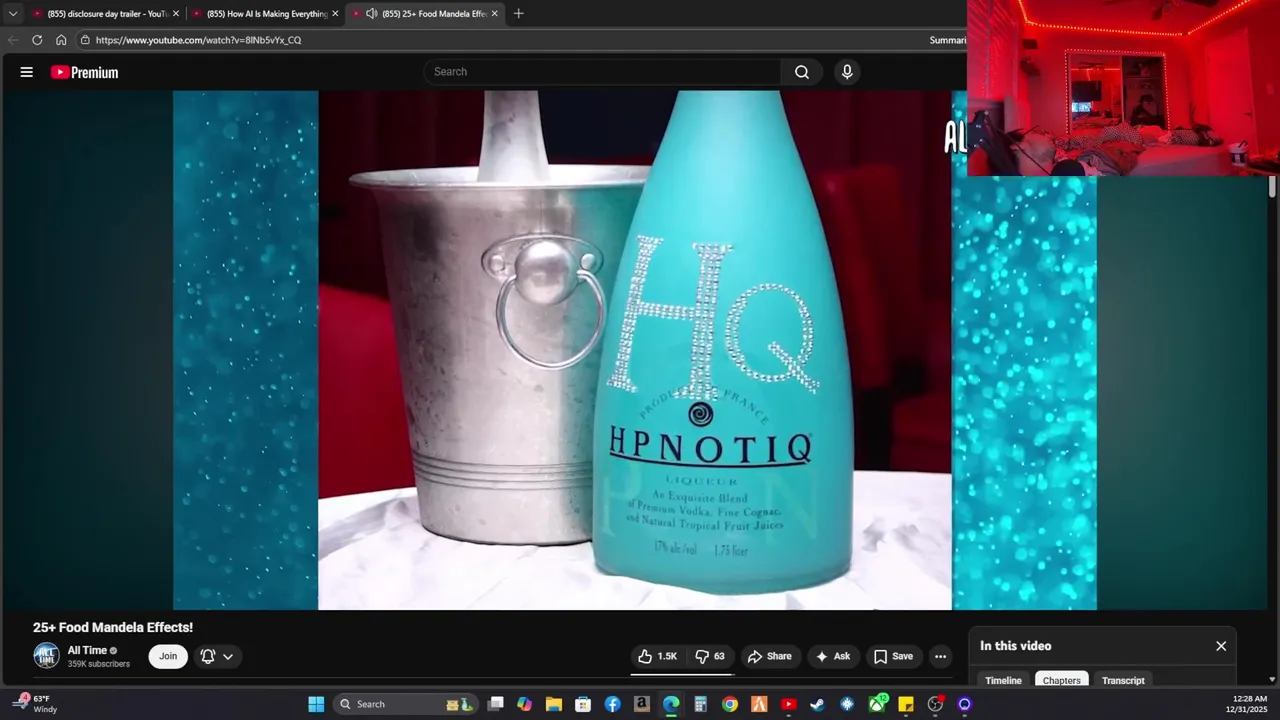Switch to Microsoft Edge in taskbar
Viewport: 1280px width, 720px height.
click(x=671, y=704)
